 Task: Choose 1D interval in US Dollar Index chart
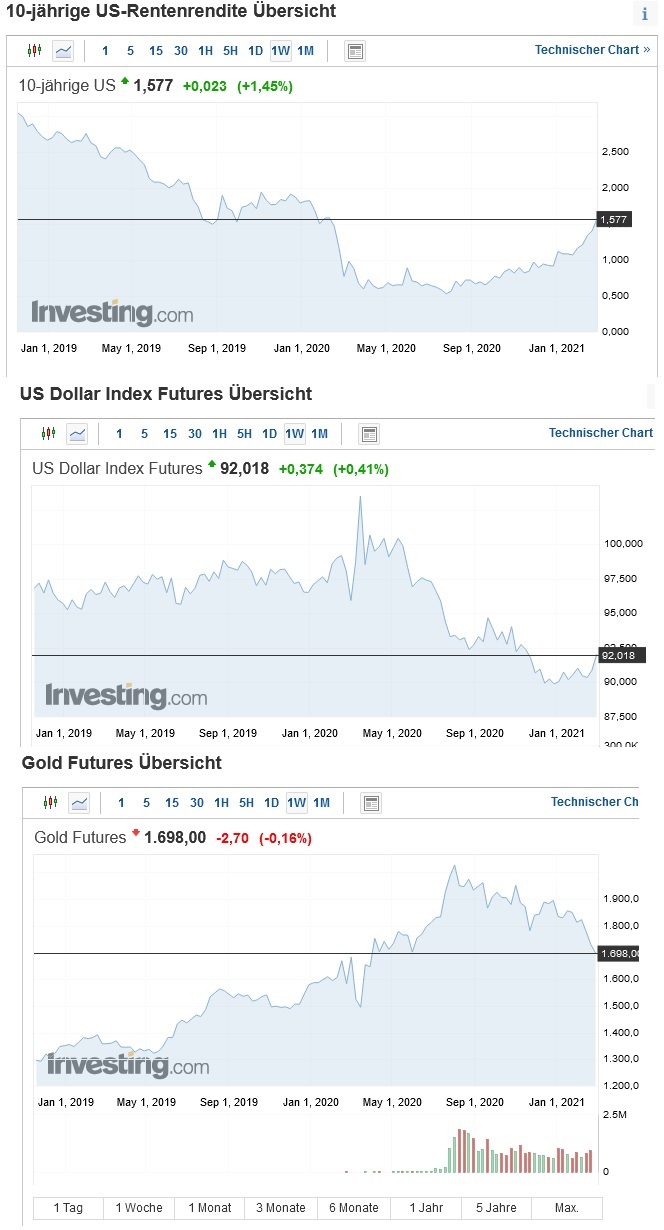(x=269, y=434)
